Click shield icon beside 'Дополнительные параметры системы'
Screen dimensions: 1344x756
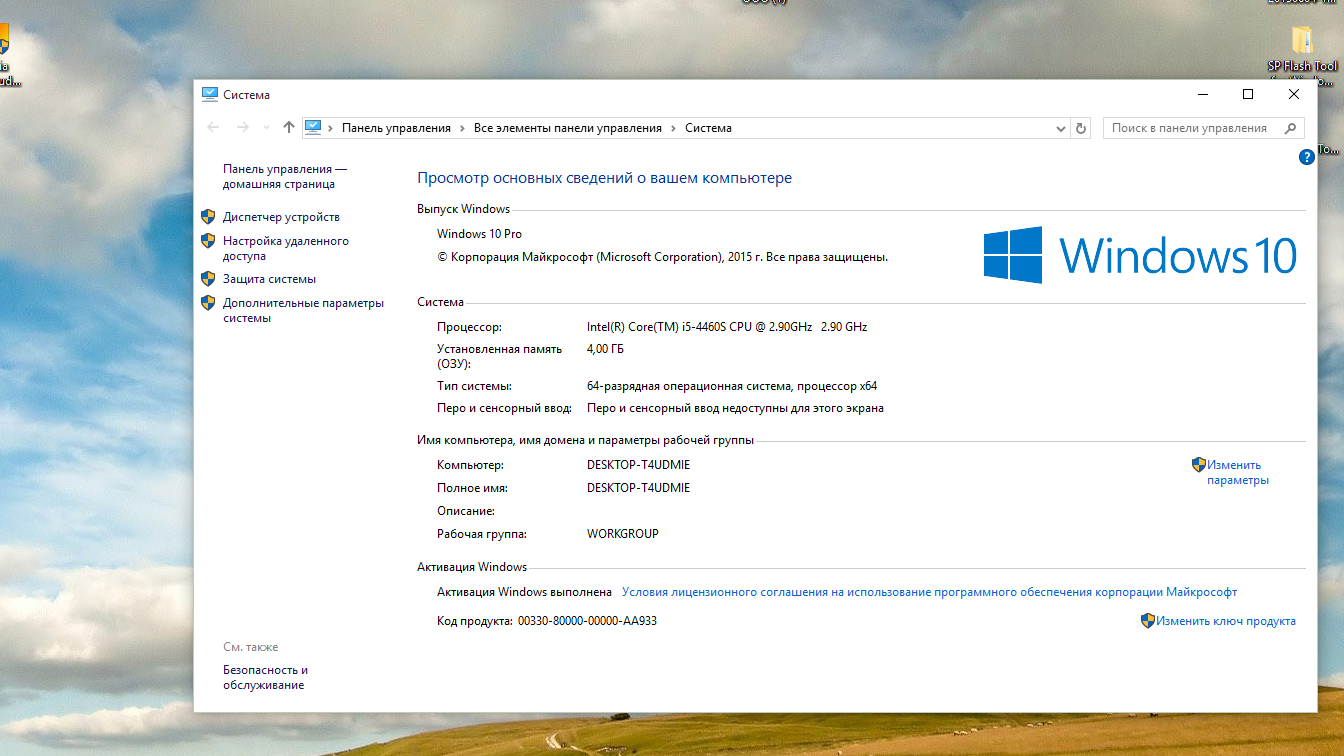click(208, 302)
